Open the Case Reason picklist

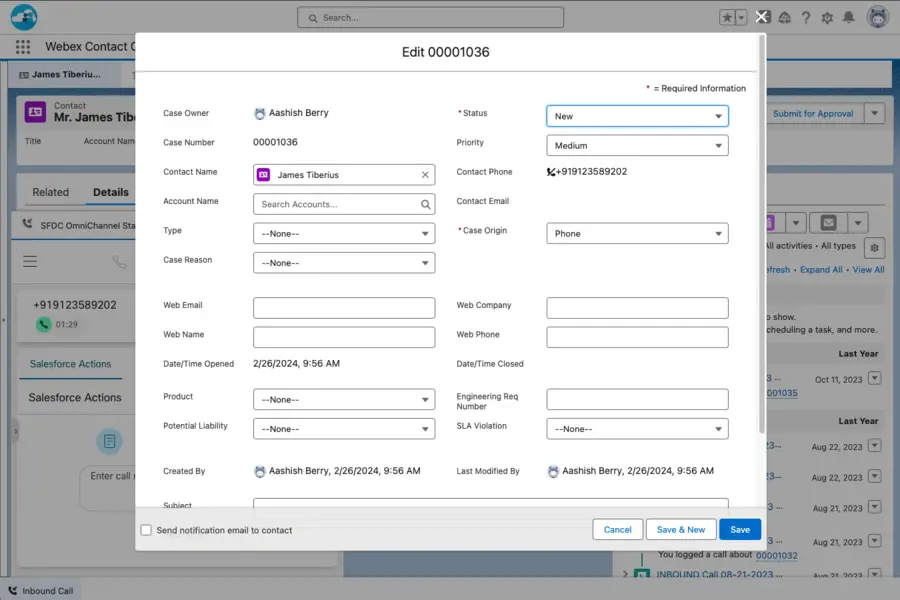pos(344,263)
